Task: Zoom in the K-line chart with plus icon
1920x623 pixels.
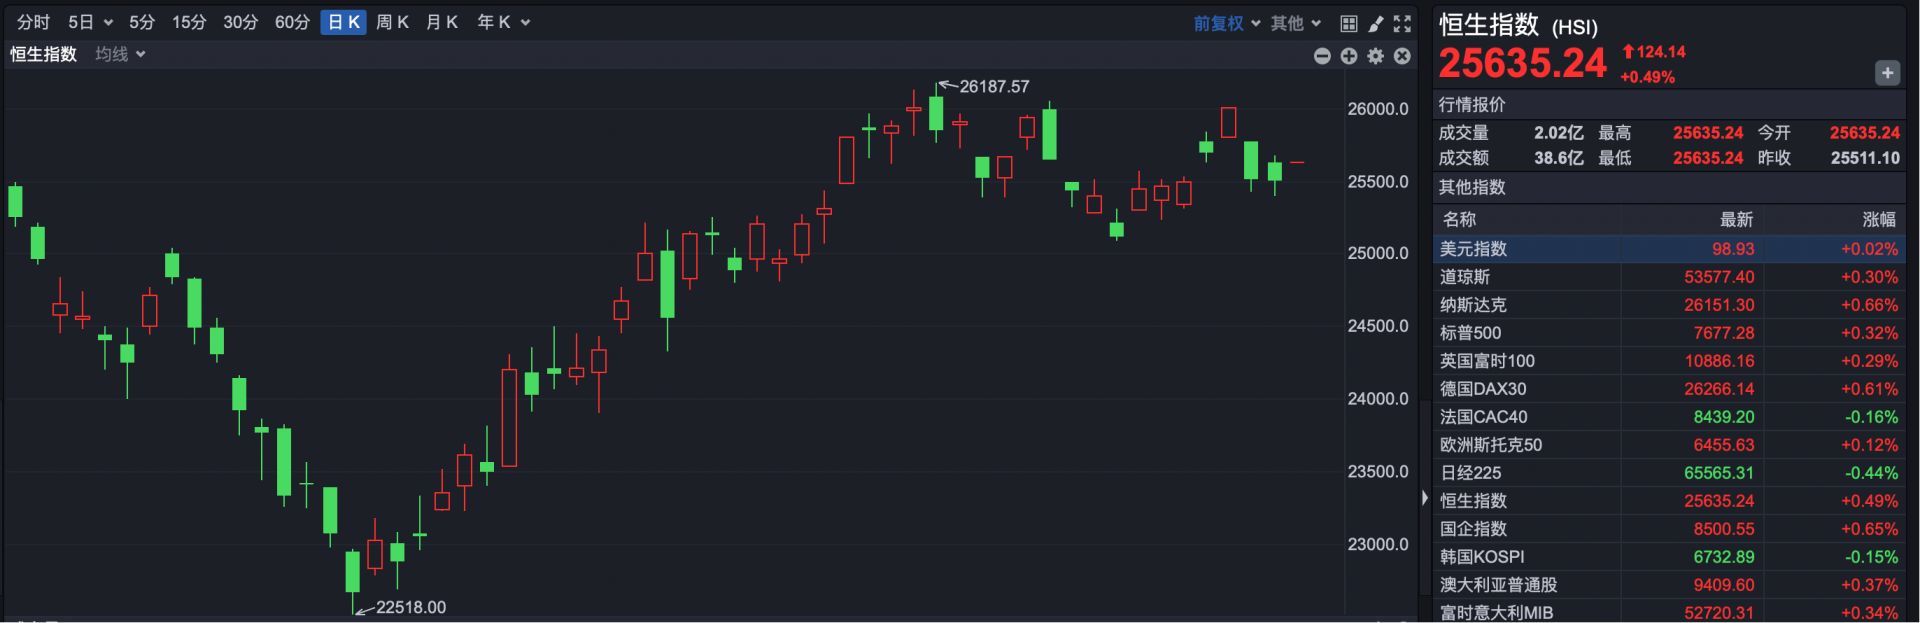Action: 1349,56
